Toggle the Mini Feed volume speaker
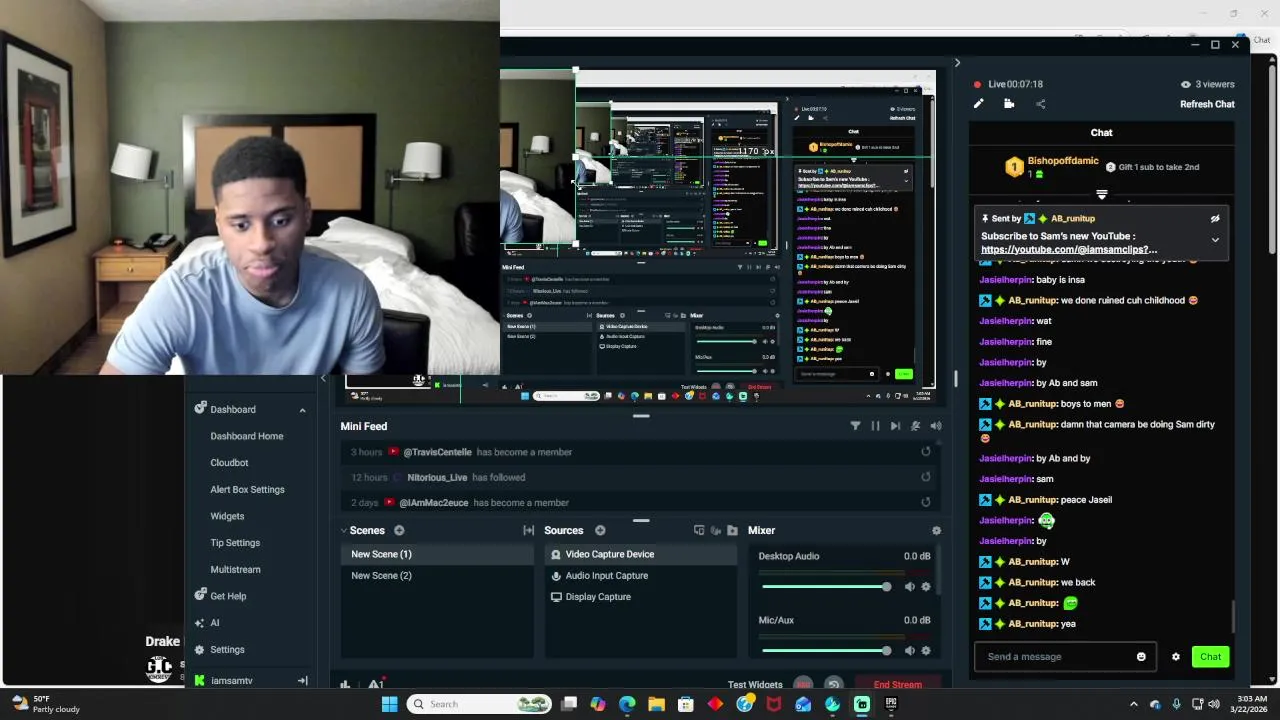The image size is (1280, 720). (x=936, y=426)
